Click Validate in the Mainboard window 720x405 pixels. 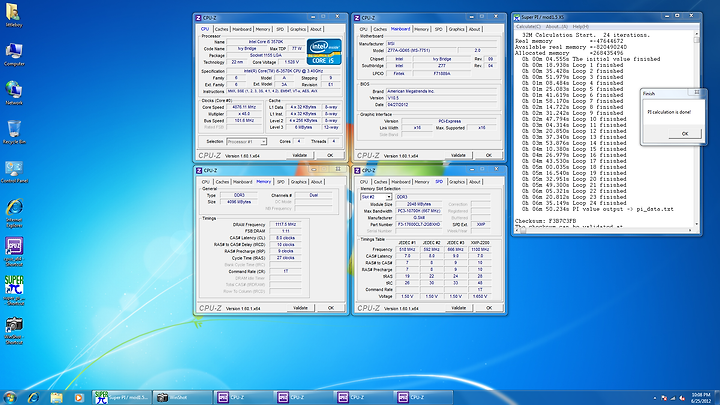(x=458, y=155)
